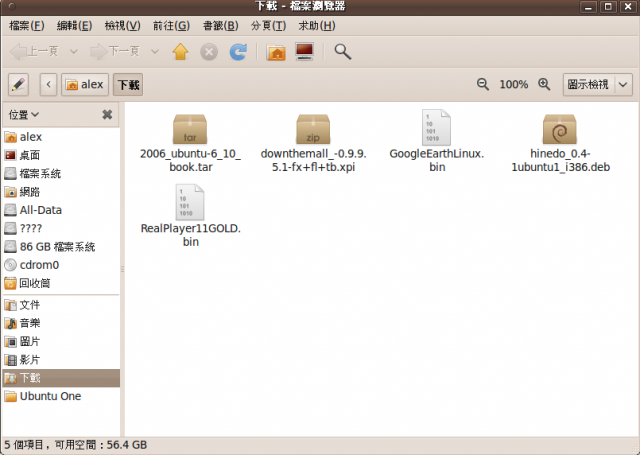
Task: Select 86 GB 檔案系統 in sidebar
Action: click(x=61, y=246)
